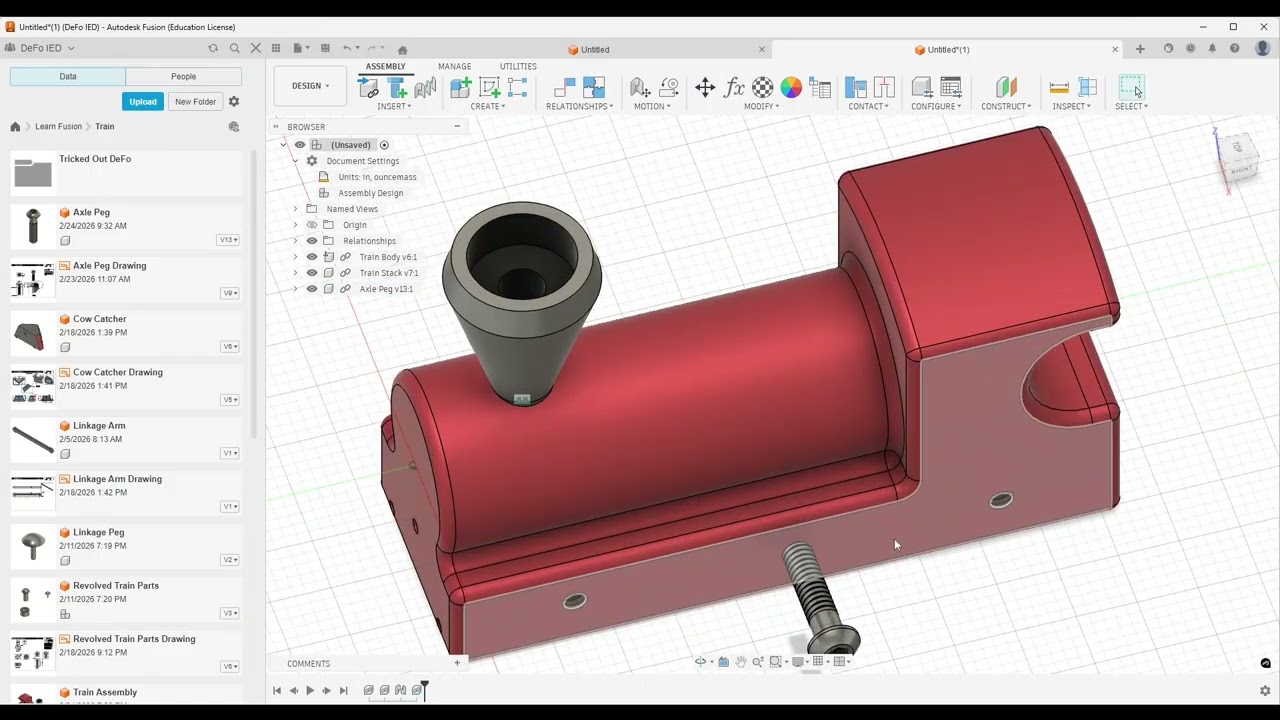Screen dimensions: 1280x720
Task: Click the ViewCube in the viewport corner
Action: point(1238,158)
